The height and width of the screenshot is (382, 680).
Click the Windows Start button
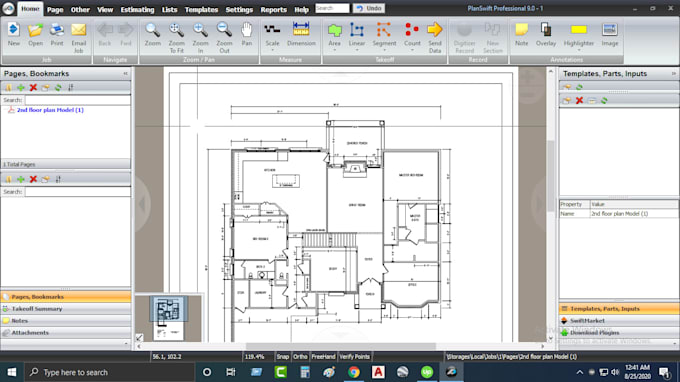[x=12, y=372]
